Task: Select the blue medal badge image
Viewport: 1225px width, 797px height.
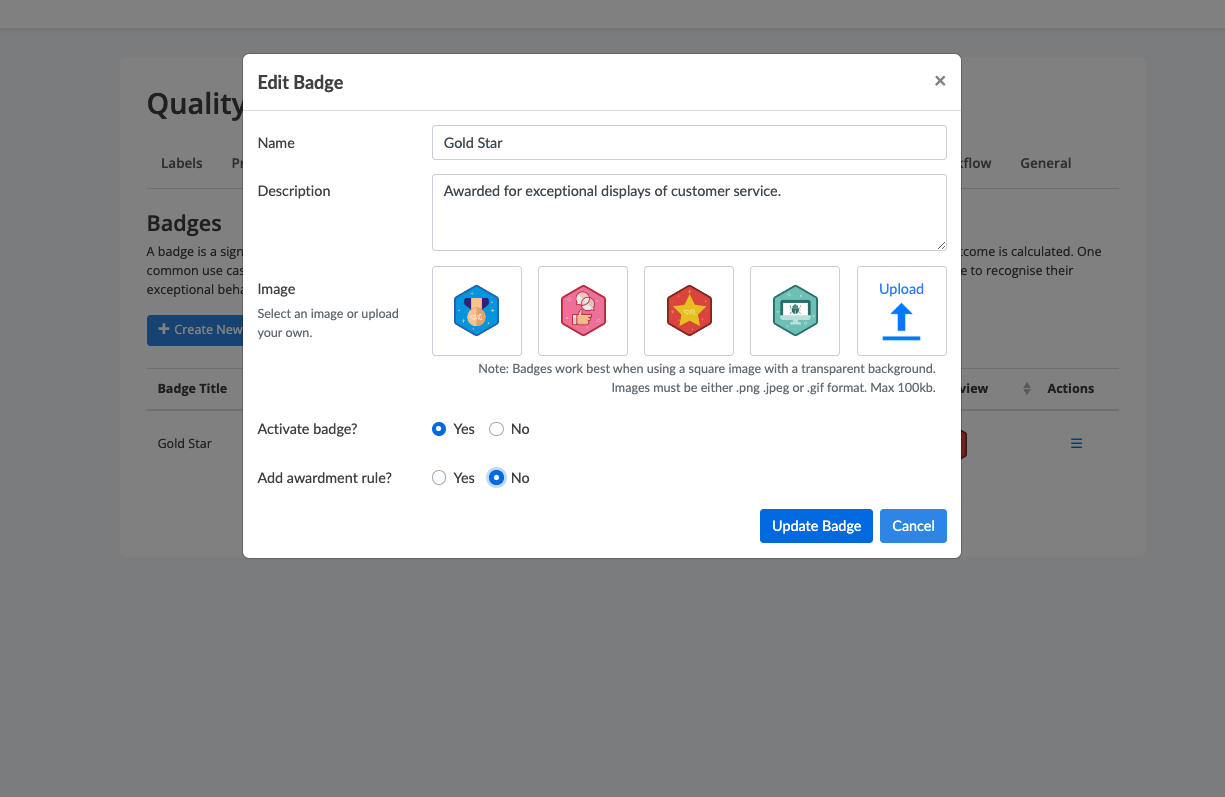Action: 476,311
